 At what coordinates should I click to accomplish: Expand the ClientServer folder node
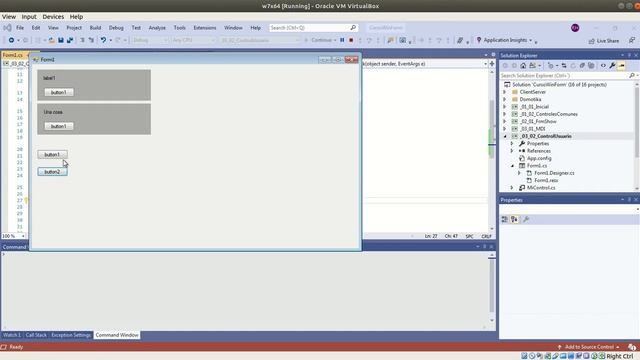[x=505, y=92]
